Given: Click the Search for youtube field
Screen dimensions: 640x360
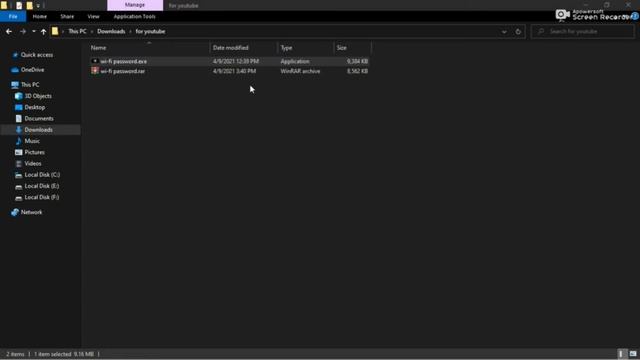Looking at the screenshot, I should pyautogui.click(x=583, y=31).
